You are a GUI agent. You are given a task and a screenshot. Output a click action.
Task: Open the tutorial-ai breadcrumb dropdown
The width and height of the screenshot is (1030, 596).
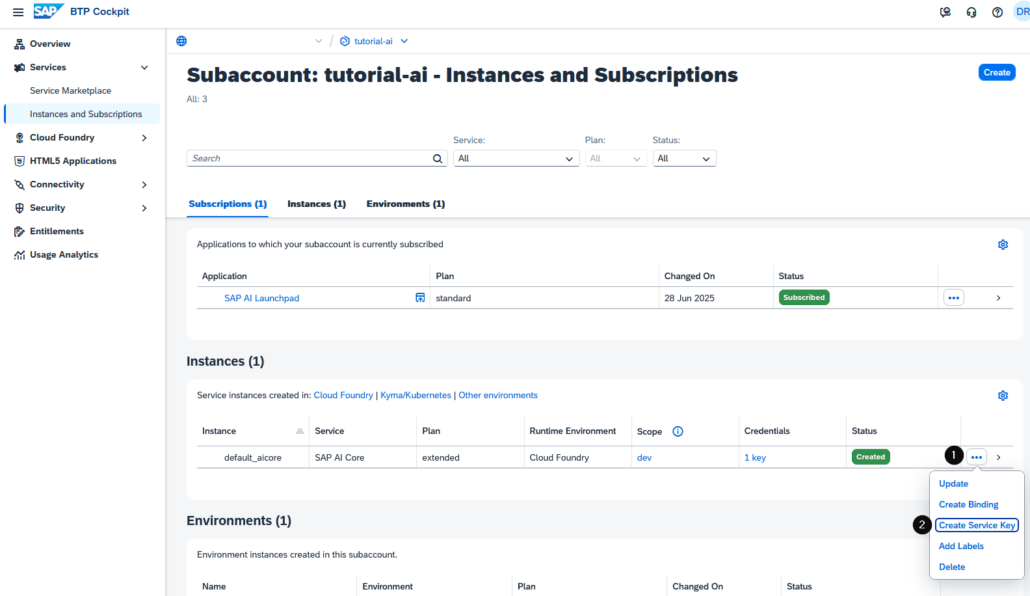click(x=405, y=41)
